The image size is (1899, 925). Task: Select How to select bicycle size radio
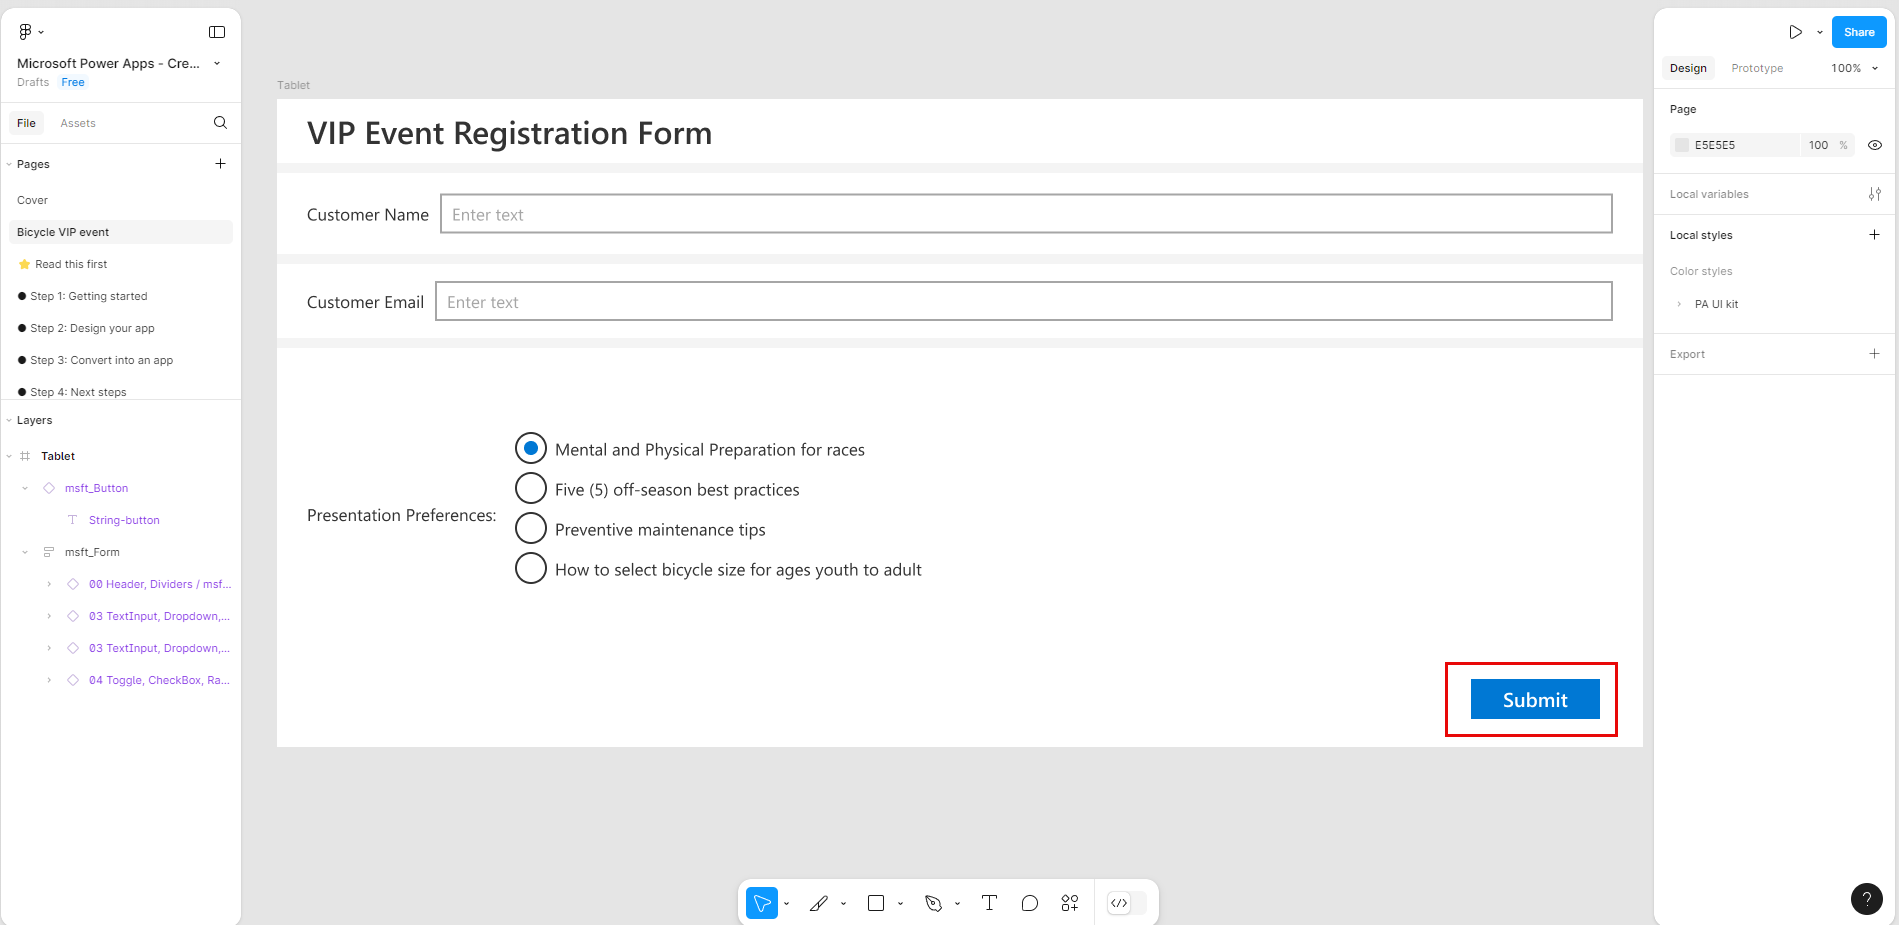click(531, 568)
